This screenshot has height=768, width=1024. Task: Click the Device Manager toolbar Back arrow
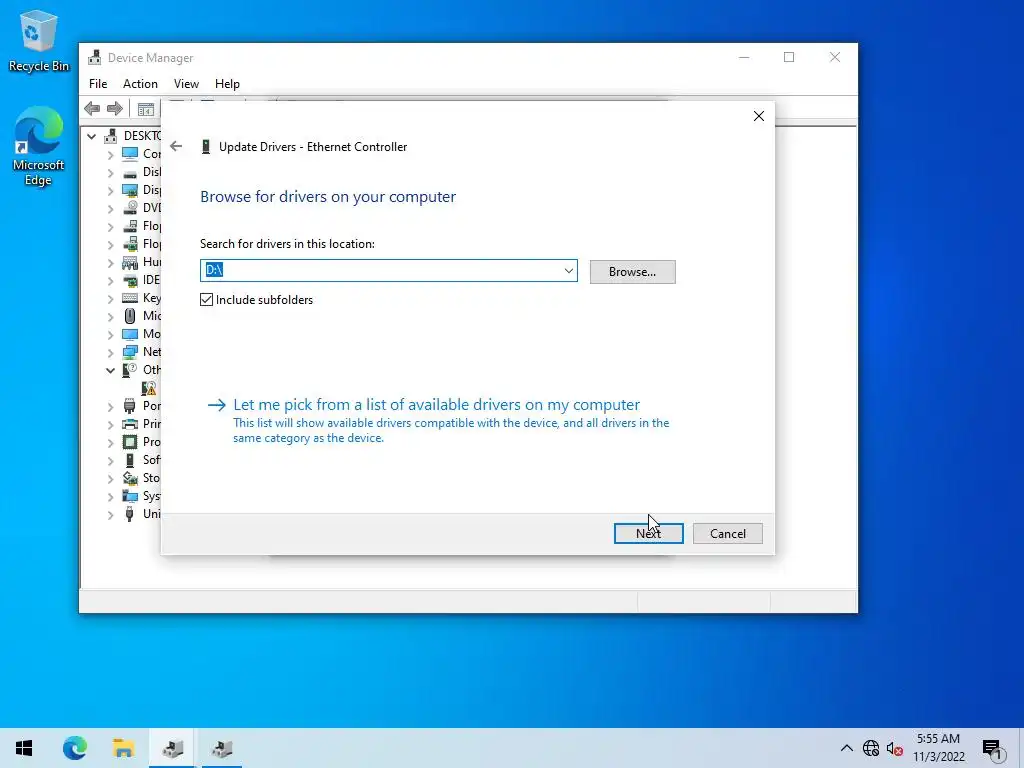[92, 108]
